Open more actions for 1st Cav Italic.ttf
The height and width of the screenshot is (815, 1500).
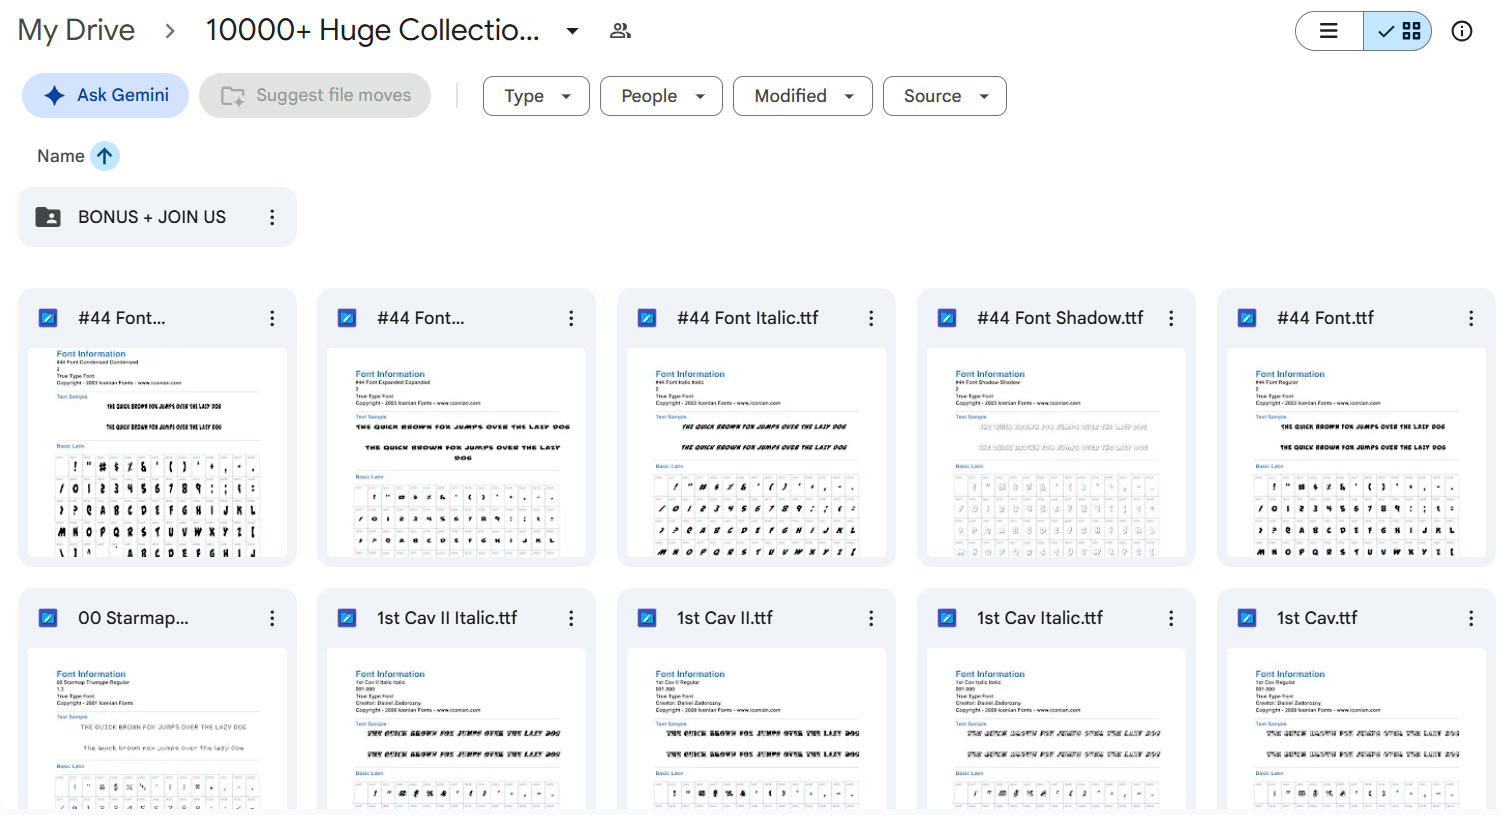(x=1171, y=618)
